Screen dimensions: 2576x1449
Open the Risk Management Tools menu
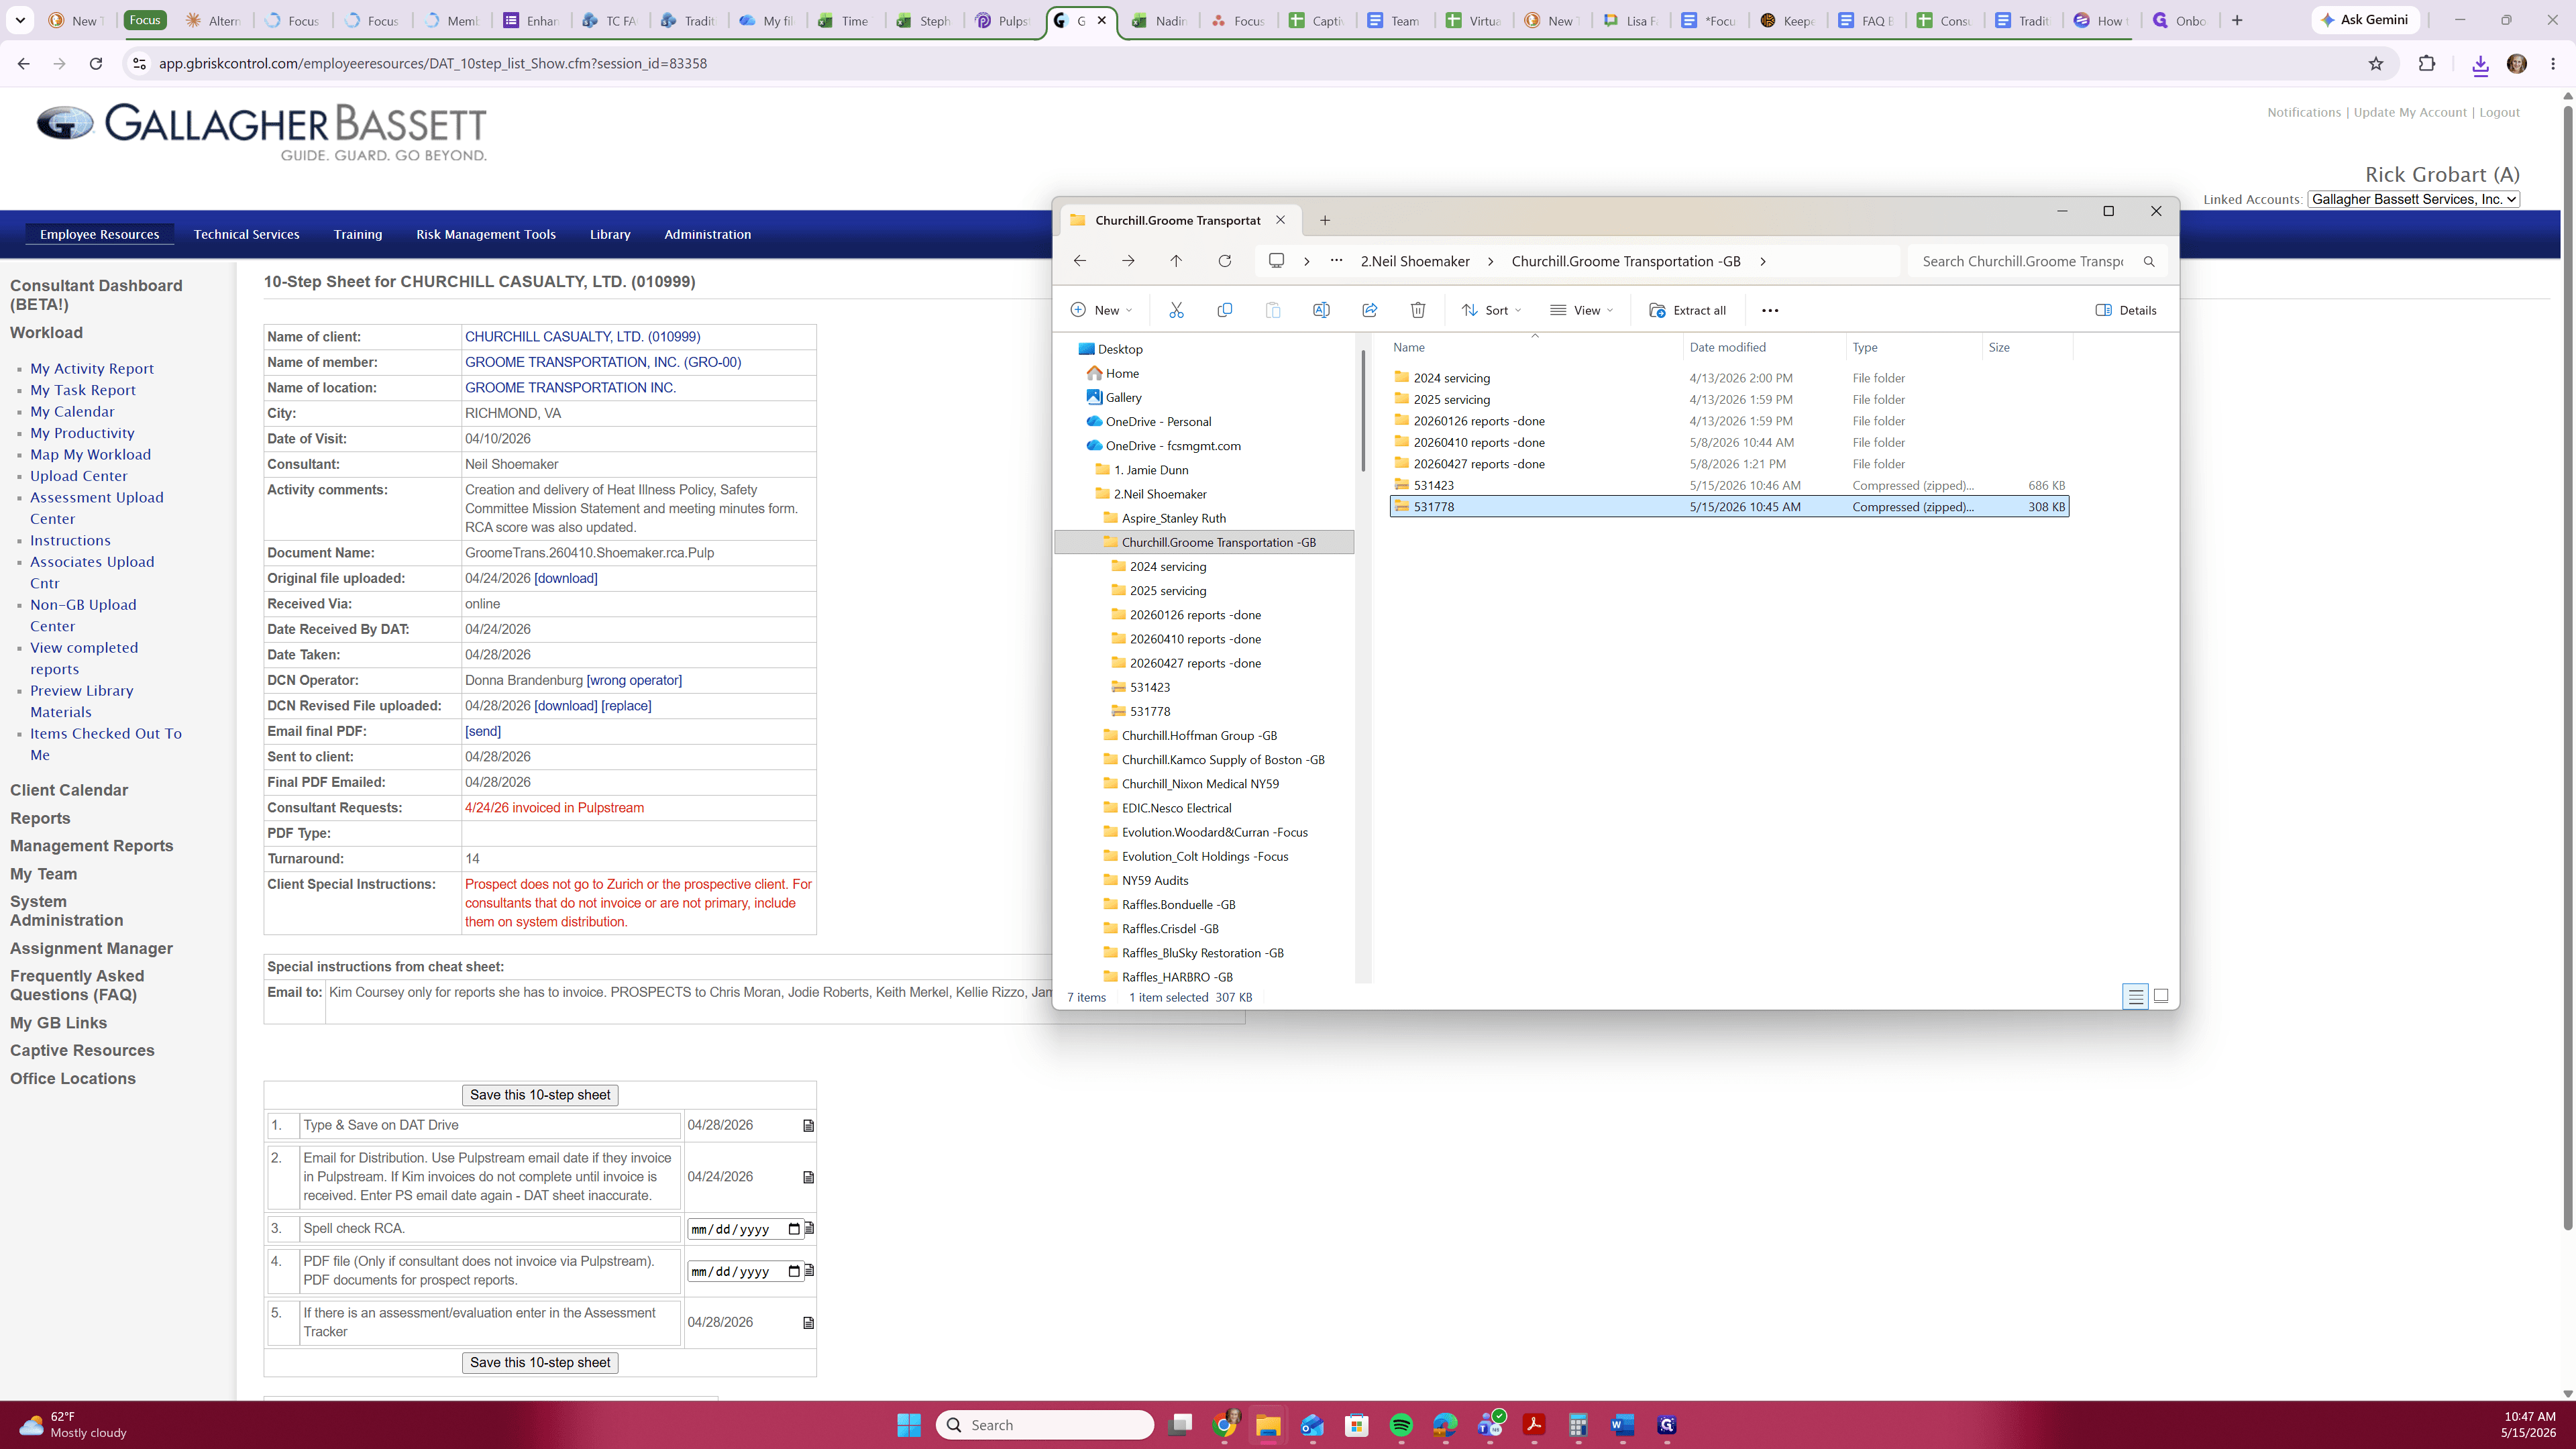485,234
